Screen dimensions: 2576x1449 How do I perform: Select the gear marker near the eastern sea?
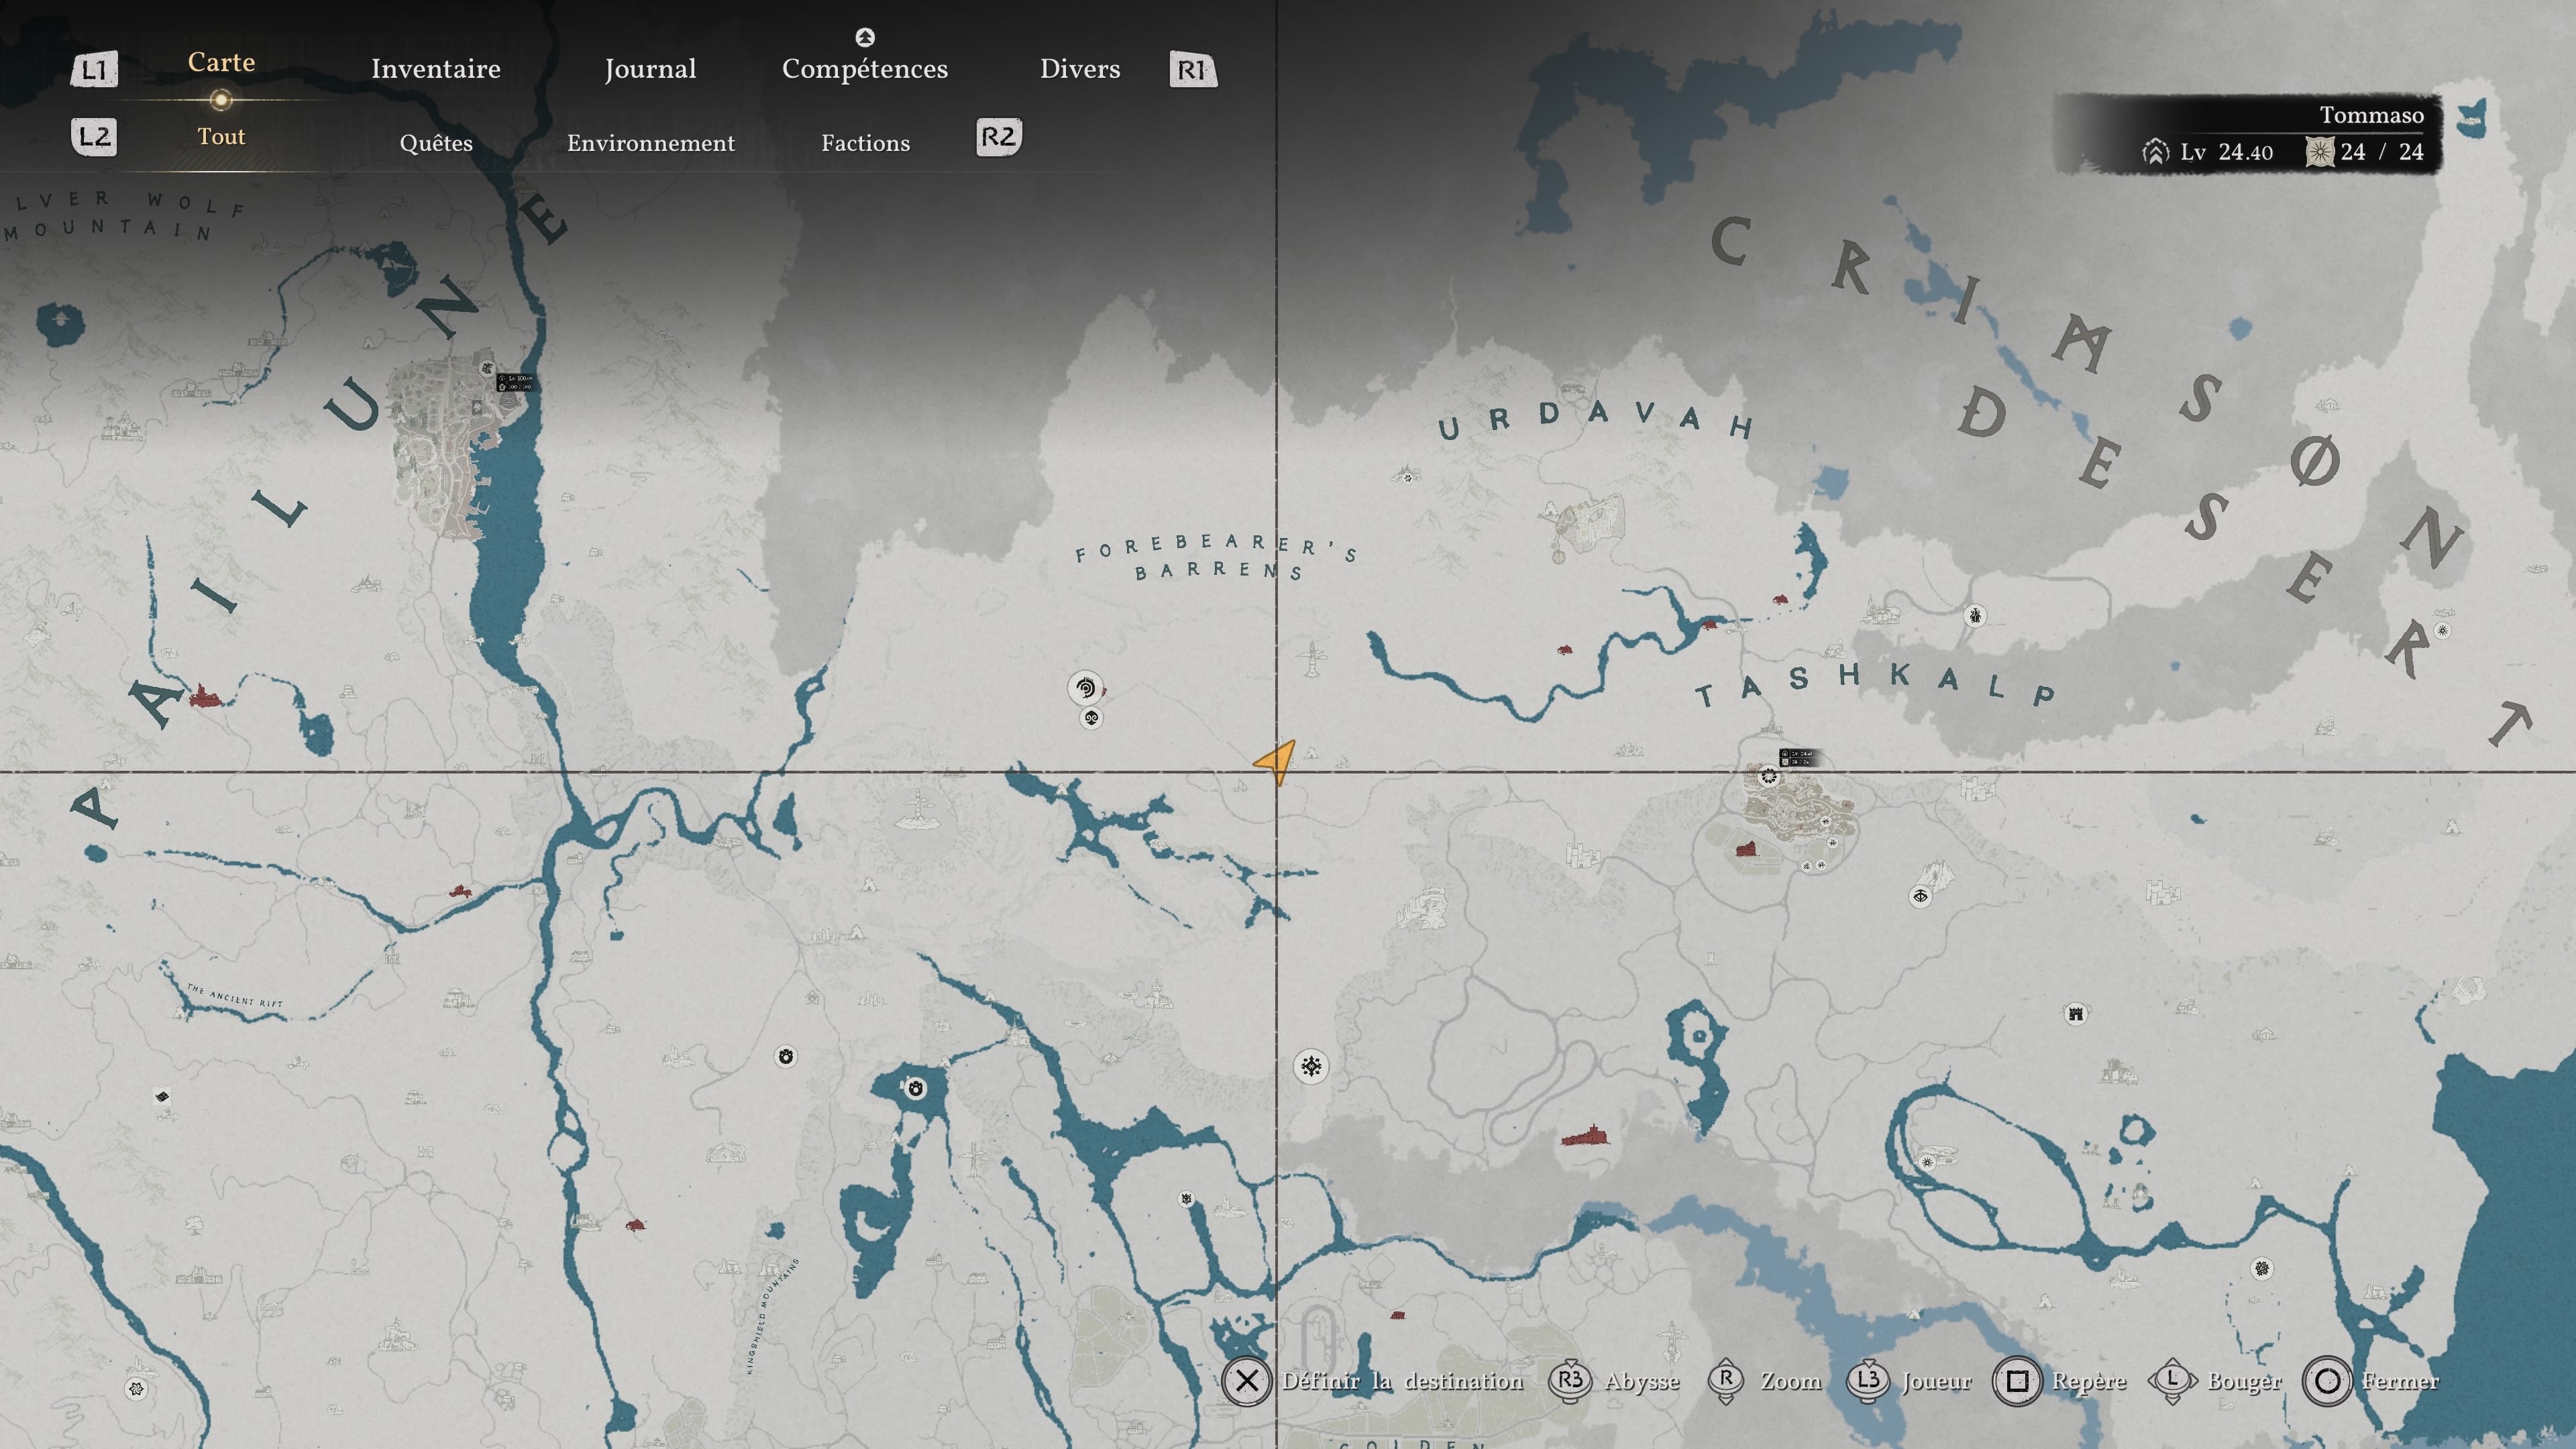[x=2262, y=1269]
